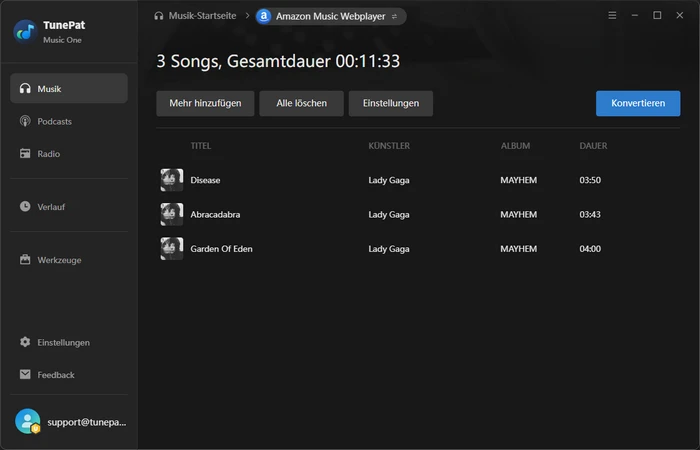Open Einstellungen in the sidebar

pyautogui.click(x=69, y=342)
